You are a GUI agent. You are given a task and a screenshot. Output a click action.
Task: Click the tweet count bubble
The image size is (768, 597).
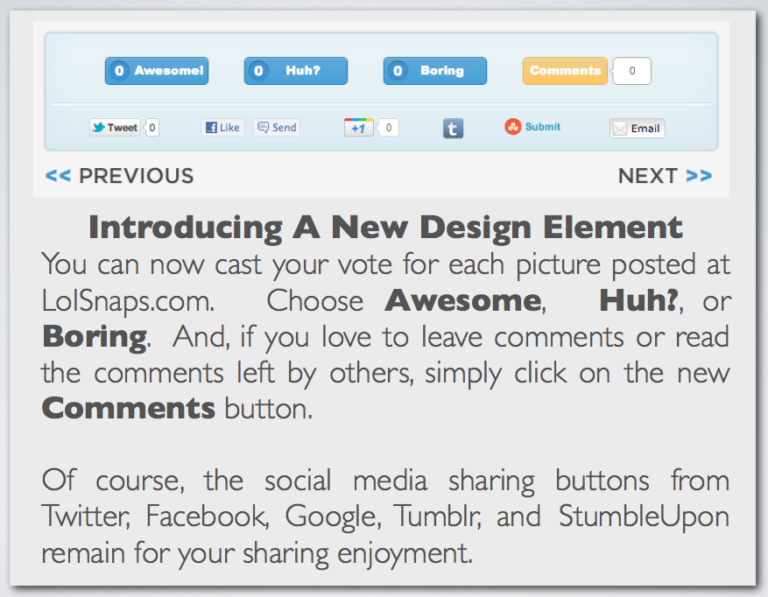click(x=152, y=127)
